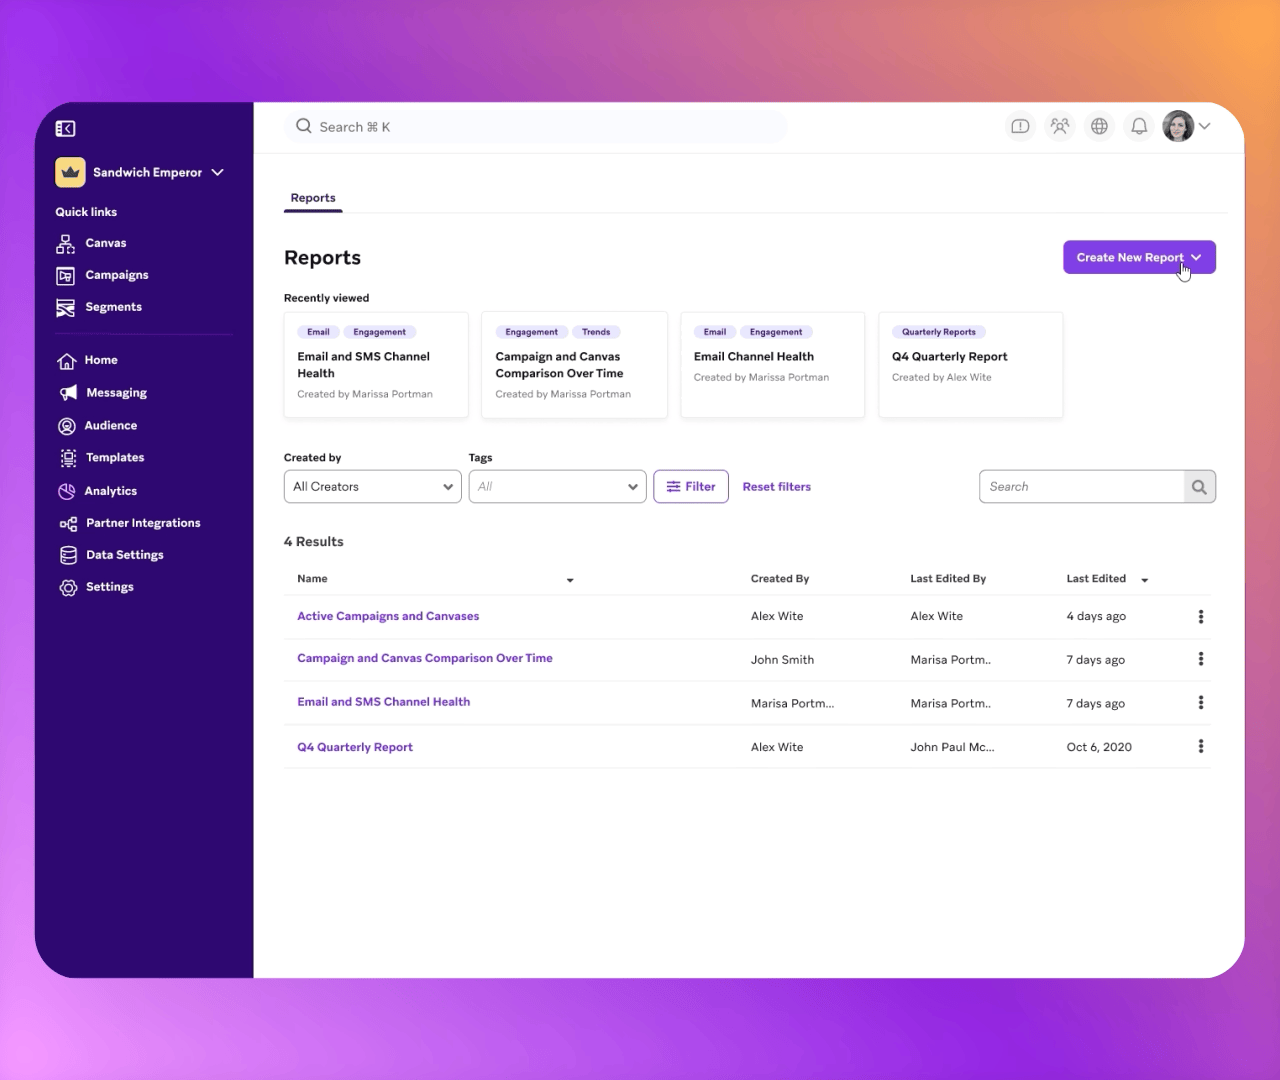Select the Templates sidebar icon
The image size is (1280, 1080).
coord(67,457)
